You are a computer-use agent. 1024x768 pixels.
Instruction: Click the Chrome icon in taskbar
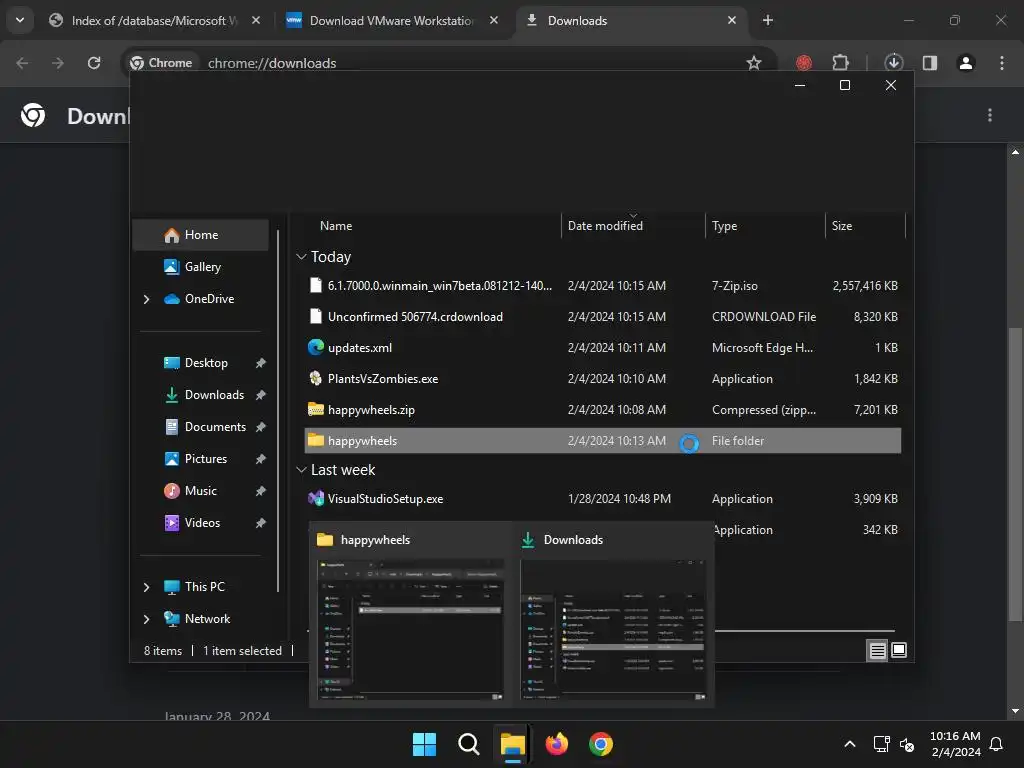[x=601, y=744]
